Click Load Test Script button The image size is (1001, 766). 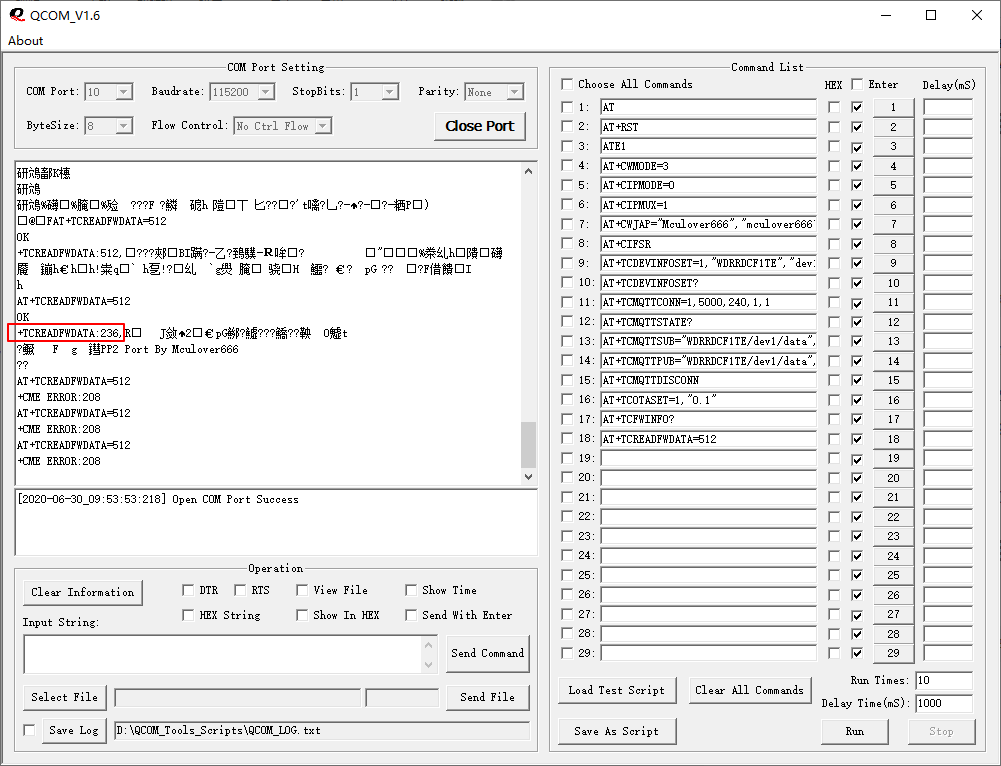(617, 690)
